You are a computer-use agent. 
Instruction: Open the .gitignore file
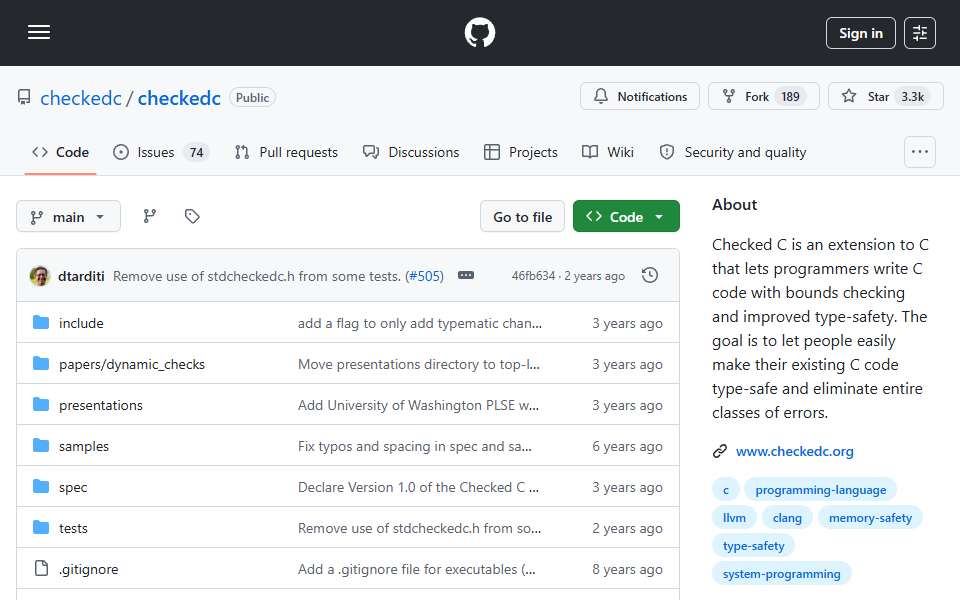[89, 569]
